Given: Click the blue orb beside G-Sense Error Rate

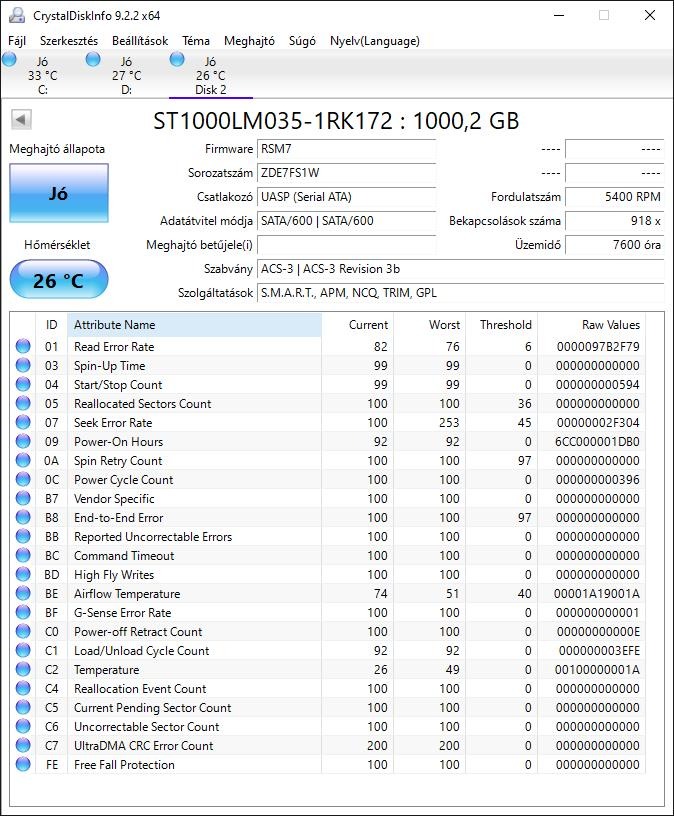Looking at the screenshot, I should pyautogui.click(x=23, y=612).
